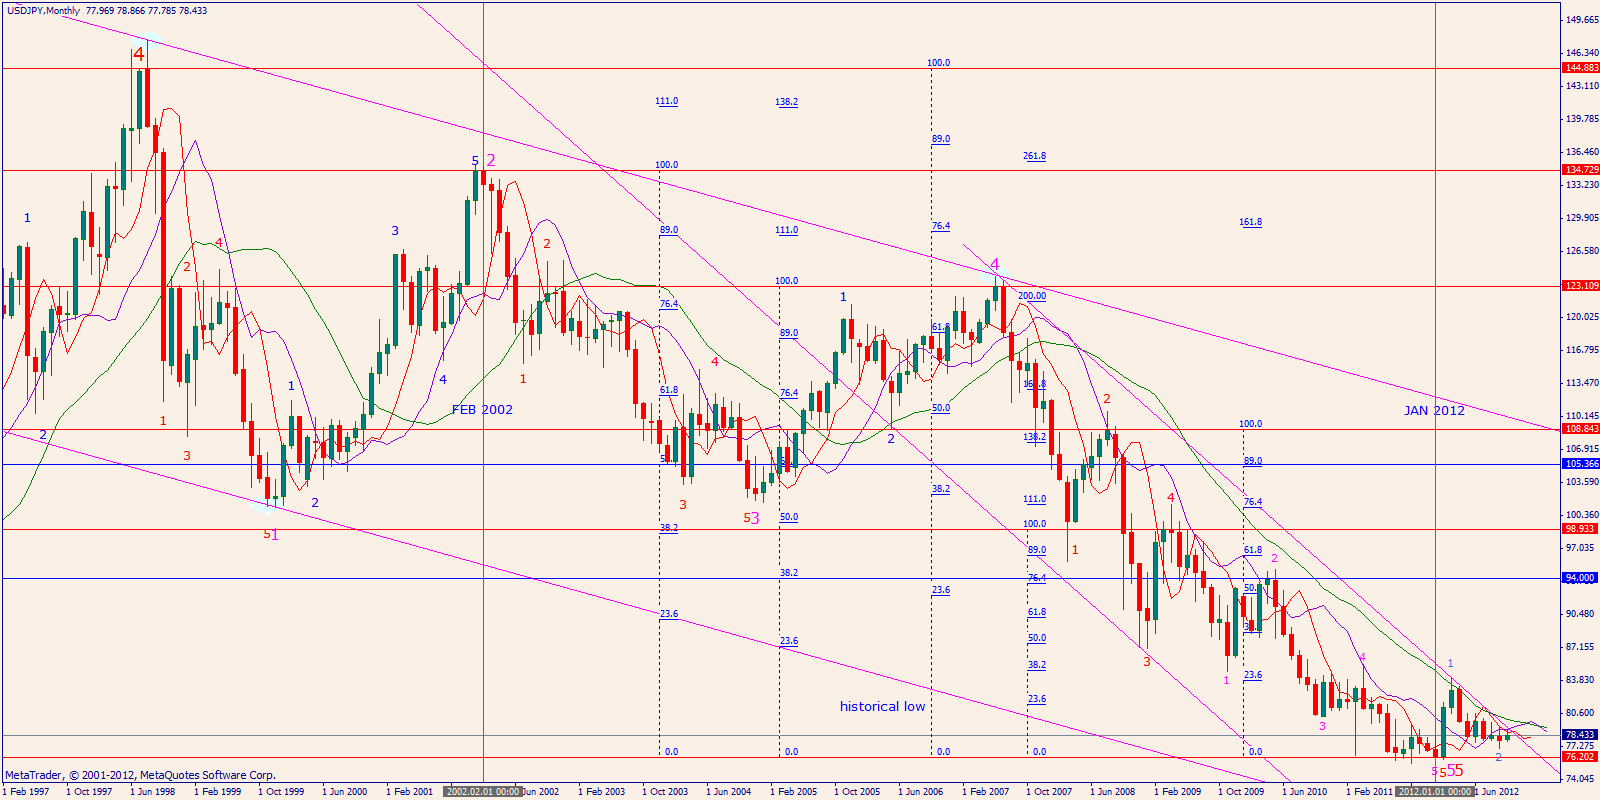1600x800 pixels.
Task: Click the 113.470 price scale value
Action: [x=1582, y=383]
